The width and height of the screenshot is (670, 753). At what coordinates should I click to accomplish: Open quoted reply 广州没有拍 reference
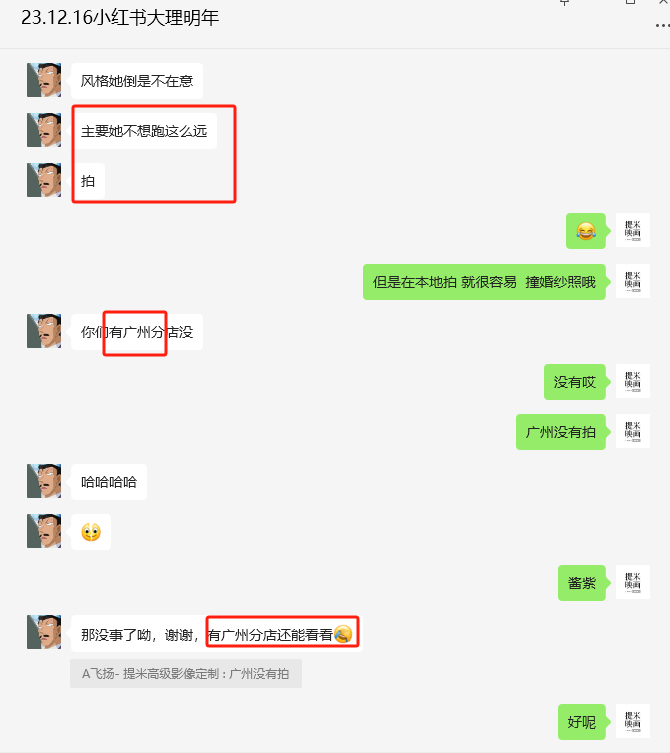186,674
